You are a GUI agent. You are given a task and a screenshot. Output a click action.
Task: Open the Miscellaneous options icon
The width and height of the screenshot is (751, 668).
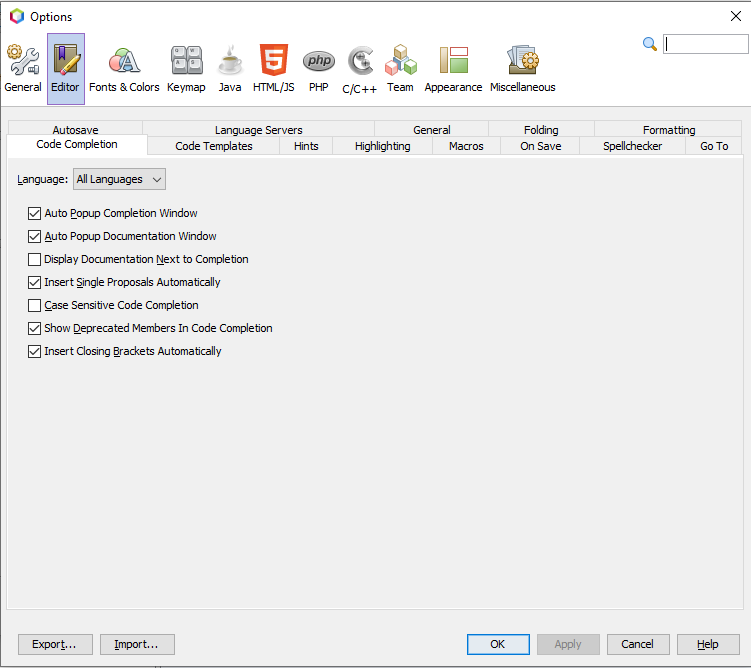pos(522,62)
